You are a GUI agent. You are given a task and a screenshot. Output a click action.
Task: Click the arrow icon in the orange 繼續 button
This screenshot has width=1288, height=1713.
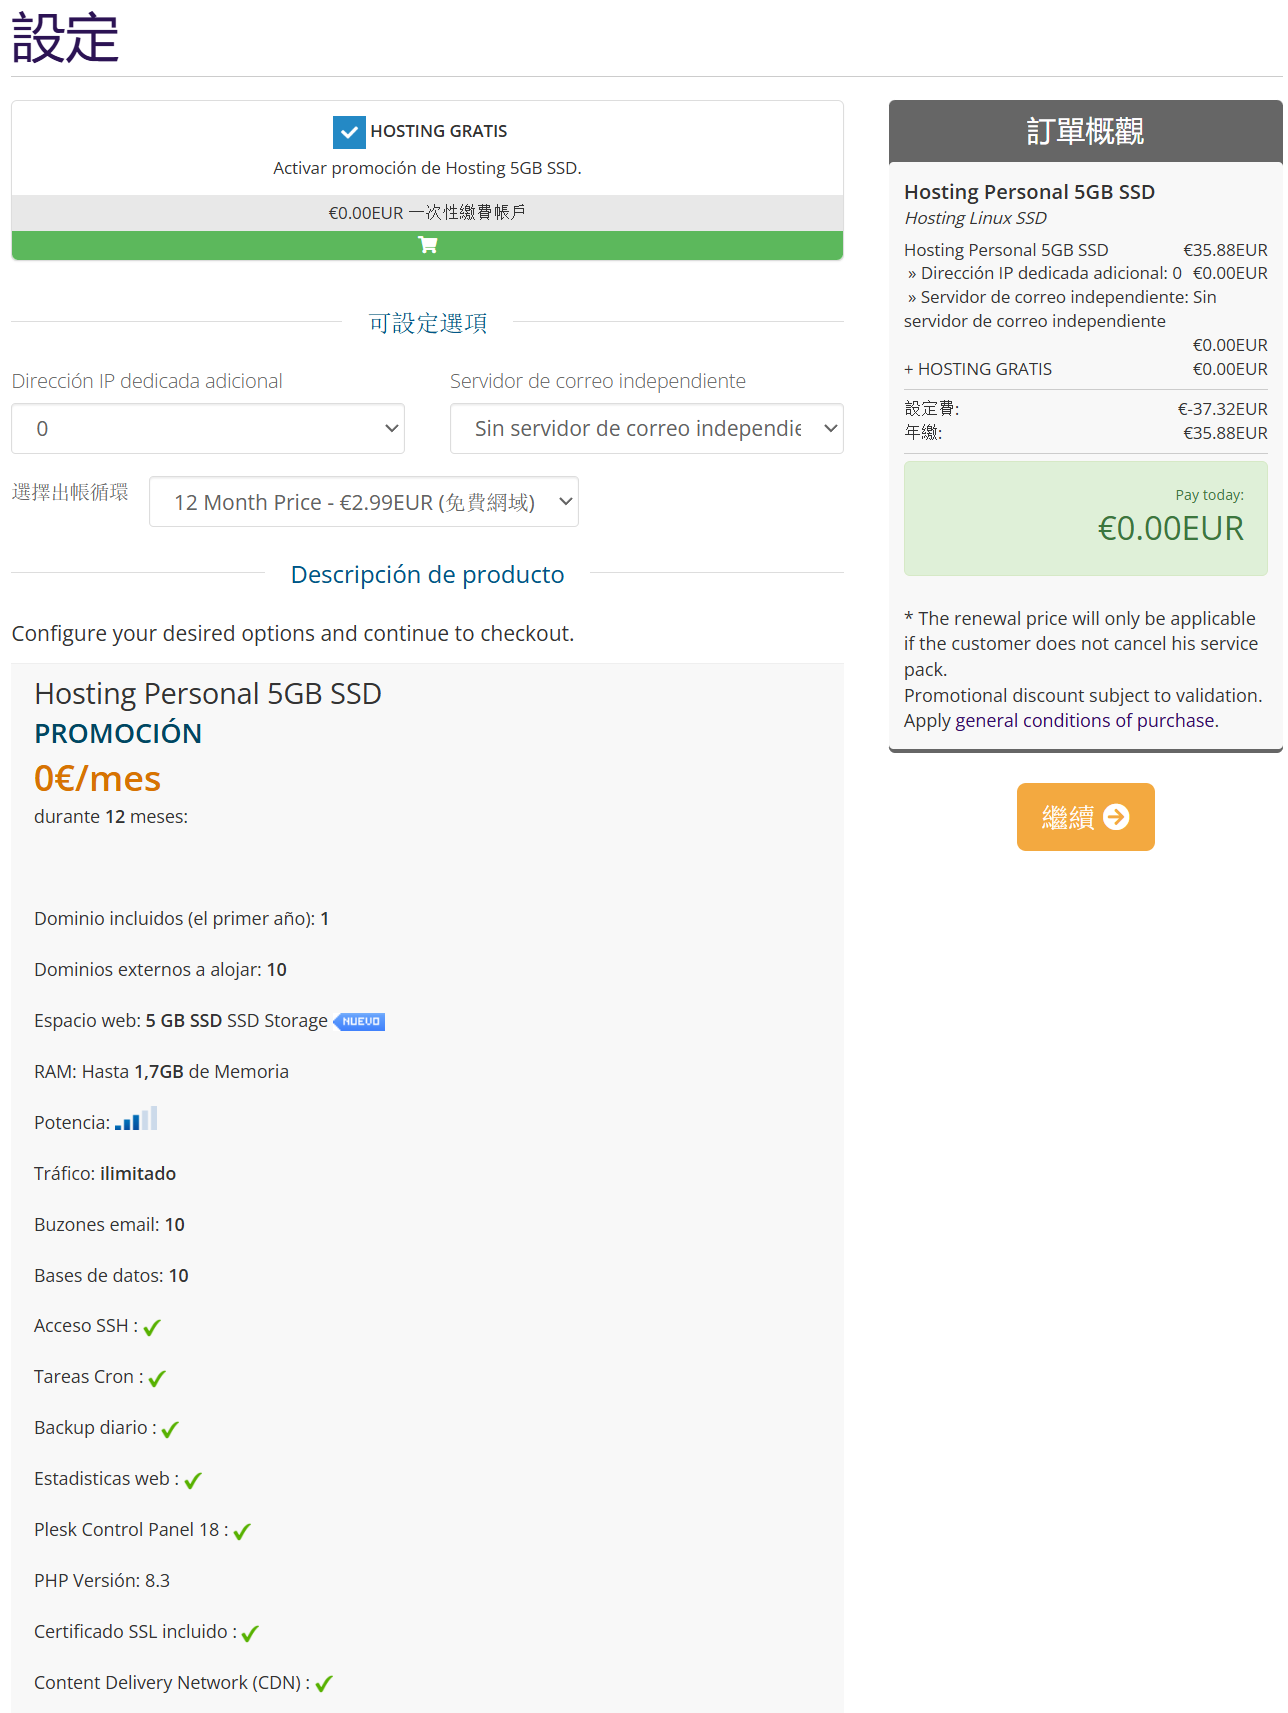pos(1116,817)
